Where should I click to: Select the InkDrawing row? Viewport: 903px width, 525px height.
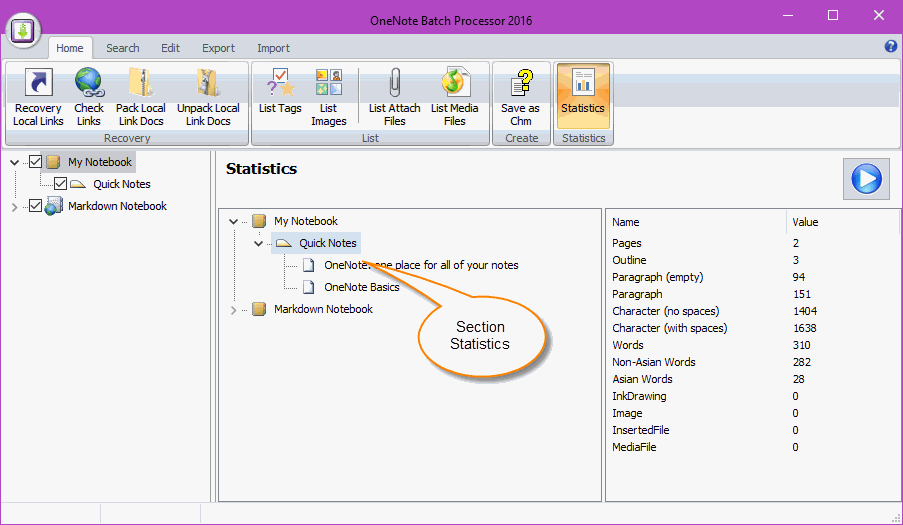(x=753, y=396)
